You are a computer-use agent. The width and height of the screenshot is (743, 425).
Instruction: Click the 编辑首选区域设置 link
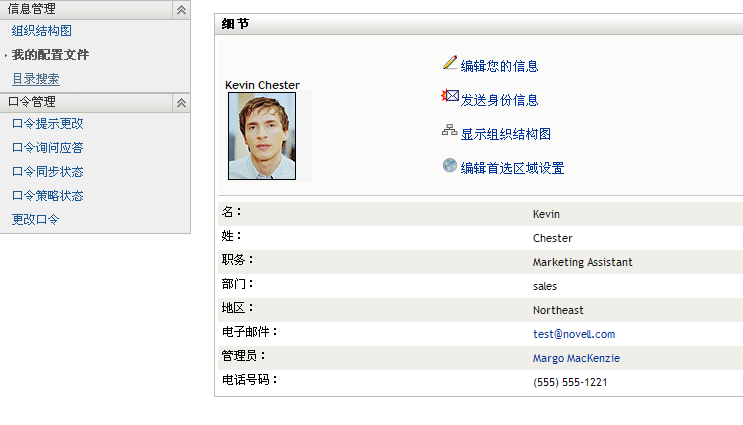point(512,168)
